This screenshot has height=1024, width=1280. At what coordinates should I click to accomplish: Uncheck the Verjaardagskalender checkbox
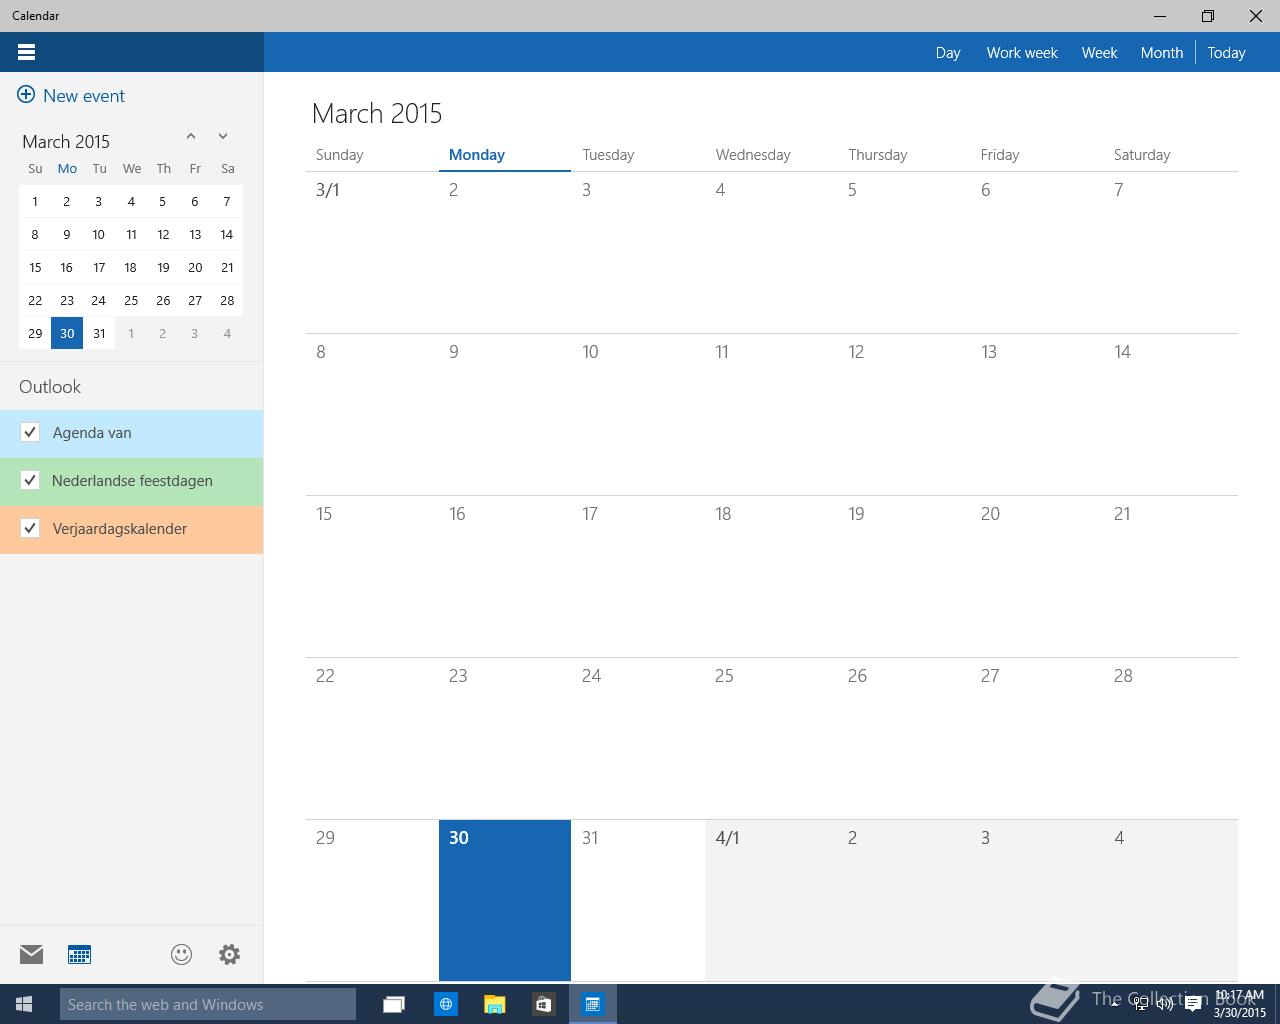click(x=30, y=528)
